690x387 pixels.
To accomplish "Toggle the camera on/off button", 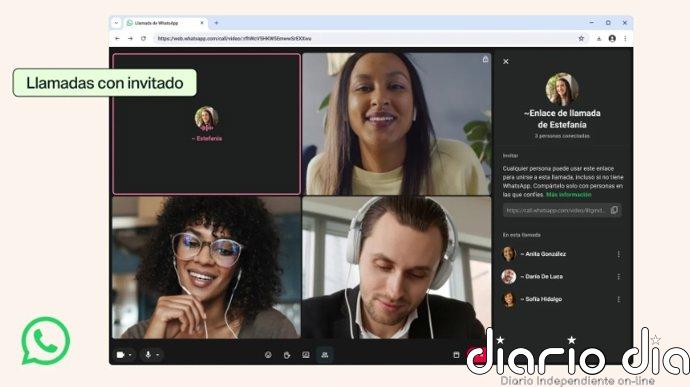I will pos(120,355).
